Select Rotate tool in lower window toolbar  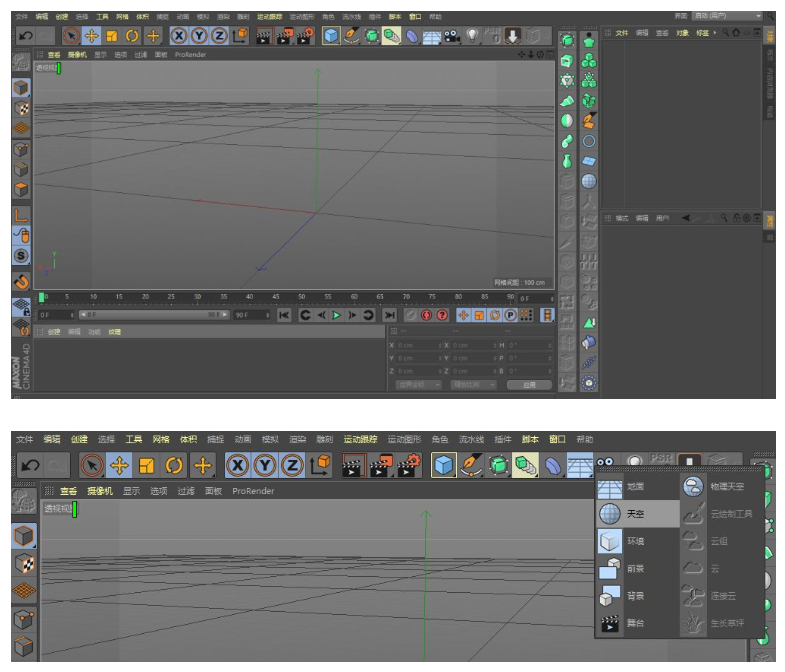click(173, 466)
